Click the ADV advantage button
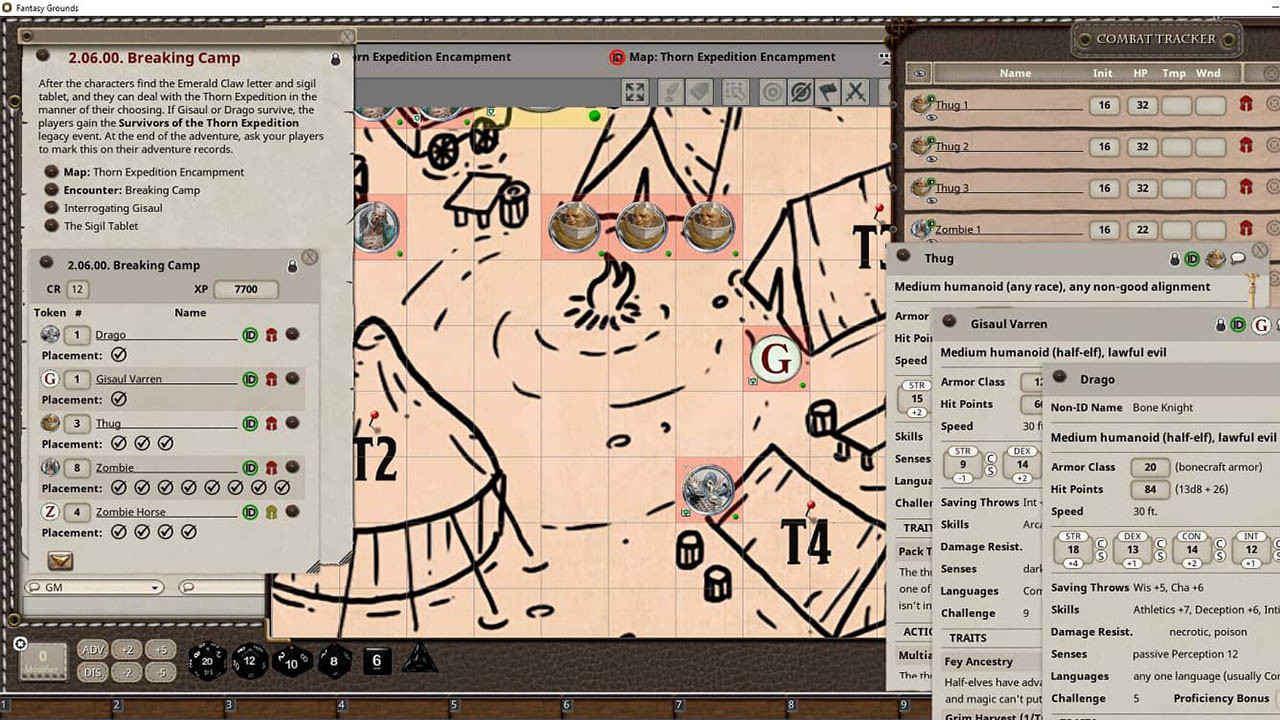The width and height of the screenshot is (1280, 720). [x=93, y=650]
